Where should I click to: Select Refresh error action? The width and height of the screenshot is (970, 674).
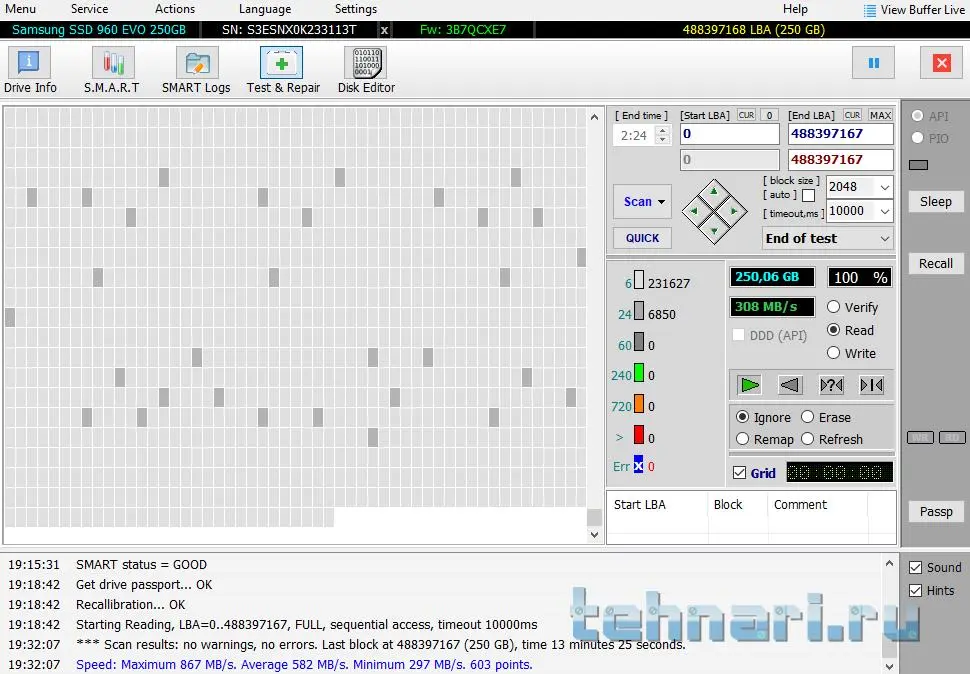click(x=831, y=439)
